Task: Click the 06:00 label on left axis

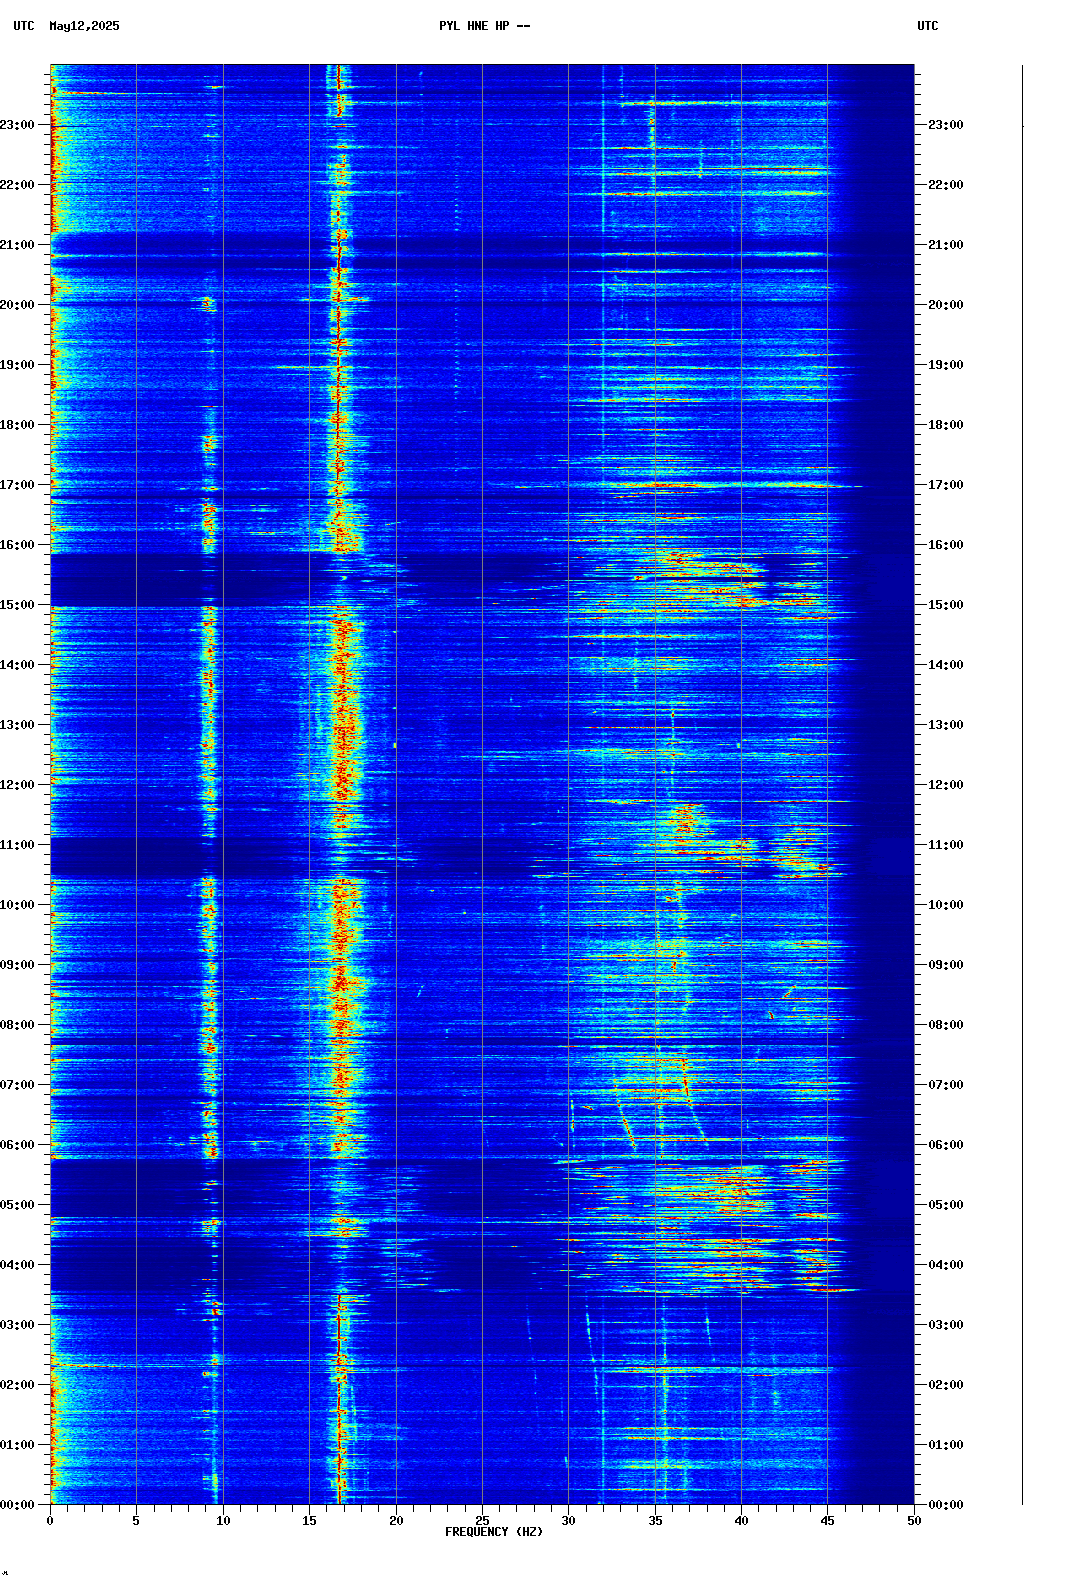Action: [17, 1145]
